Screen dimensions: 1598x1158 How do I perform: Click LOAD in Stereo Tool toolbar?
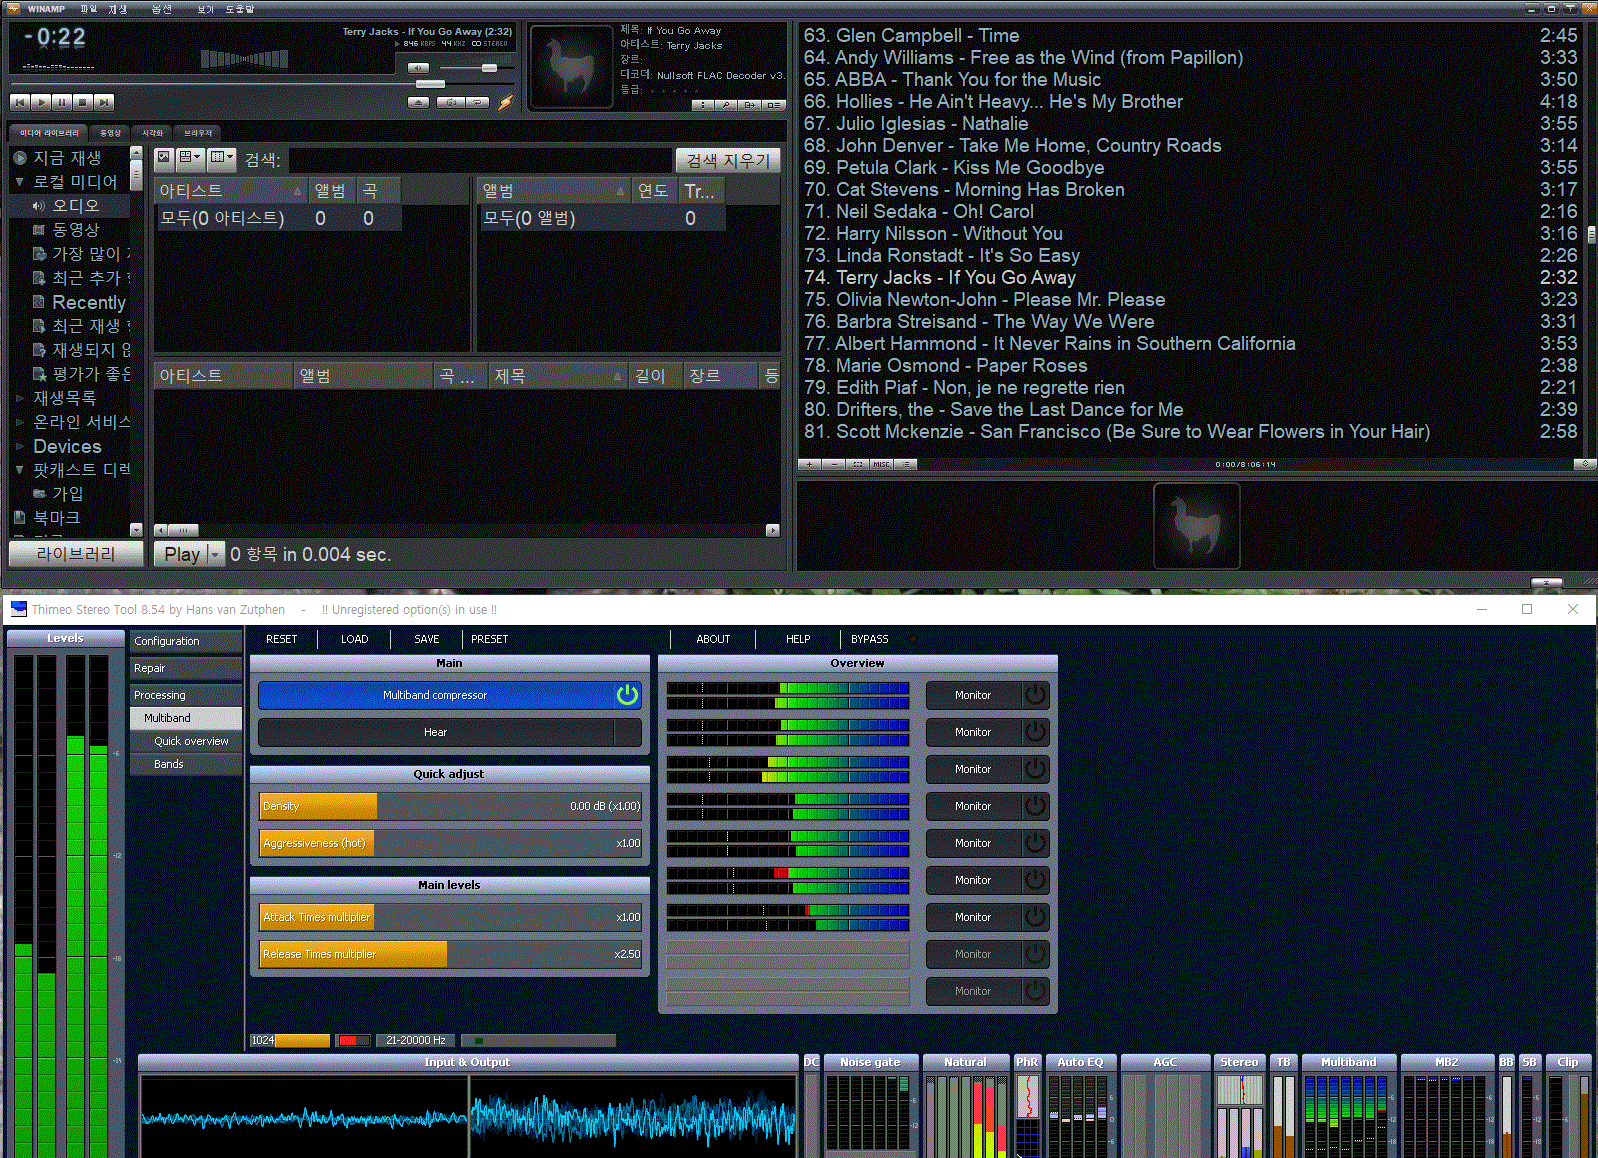coord(355,639)
